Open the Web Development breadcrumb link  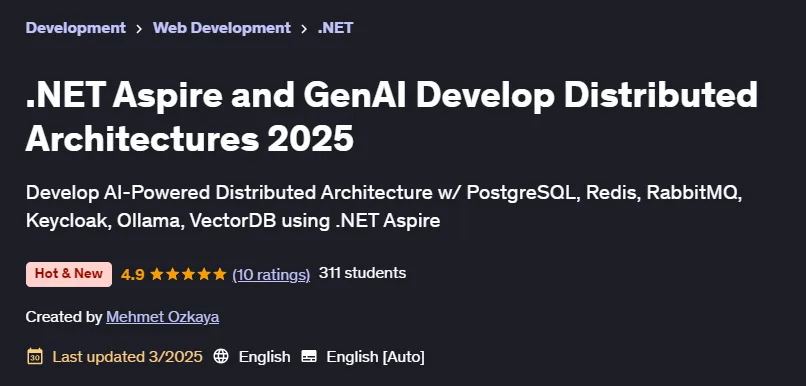222,28
